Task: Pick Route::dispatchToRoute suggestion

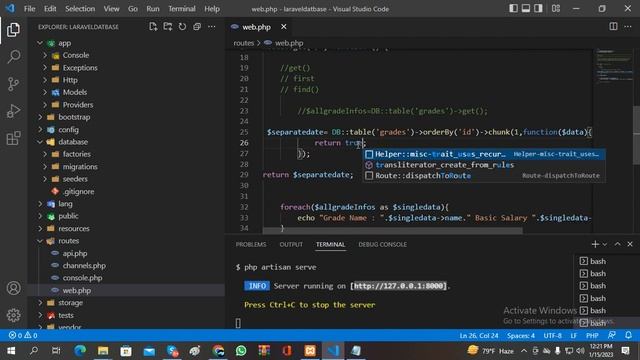Action: [x=484, y=176]
